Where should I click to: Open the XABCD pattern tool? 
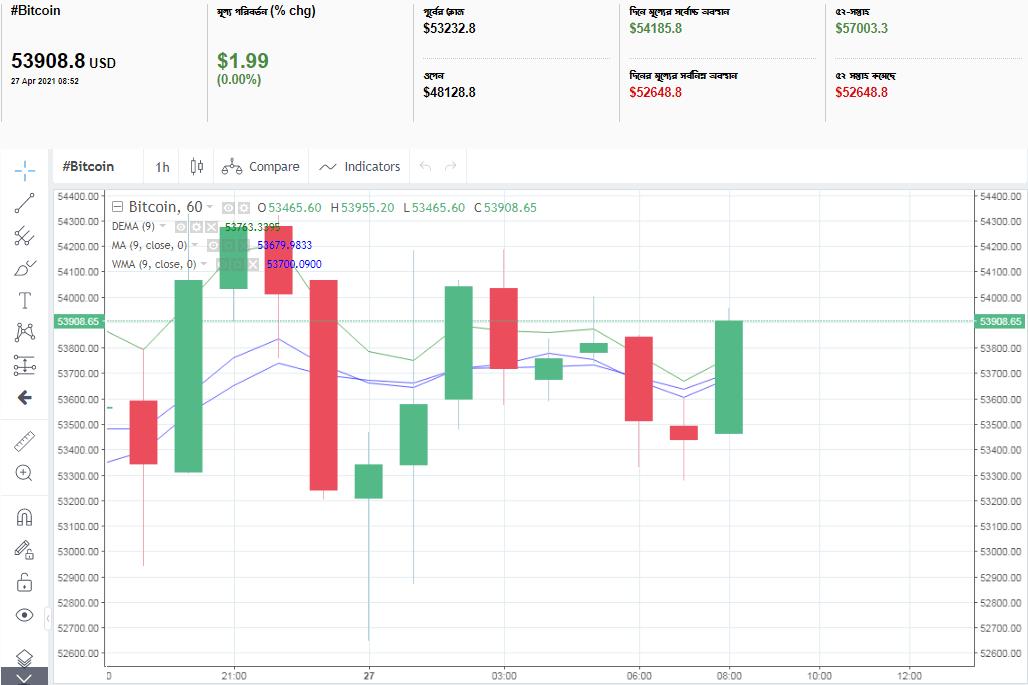pos(25,332)
